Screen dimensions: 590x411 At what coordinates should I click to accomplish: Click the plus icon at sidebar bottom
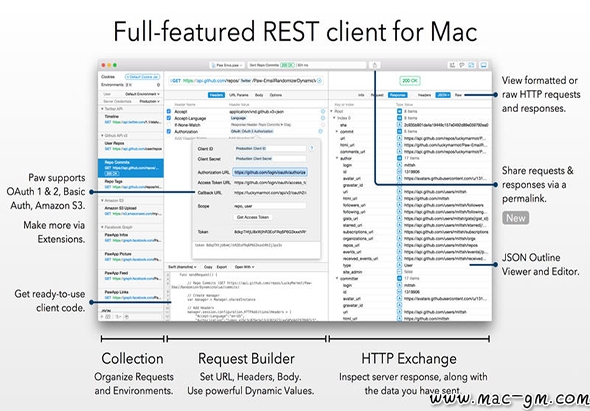point(102,317)
